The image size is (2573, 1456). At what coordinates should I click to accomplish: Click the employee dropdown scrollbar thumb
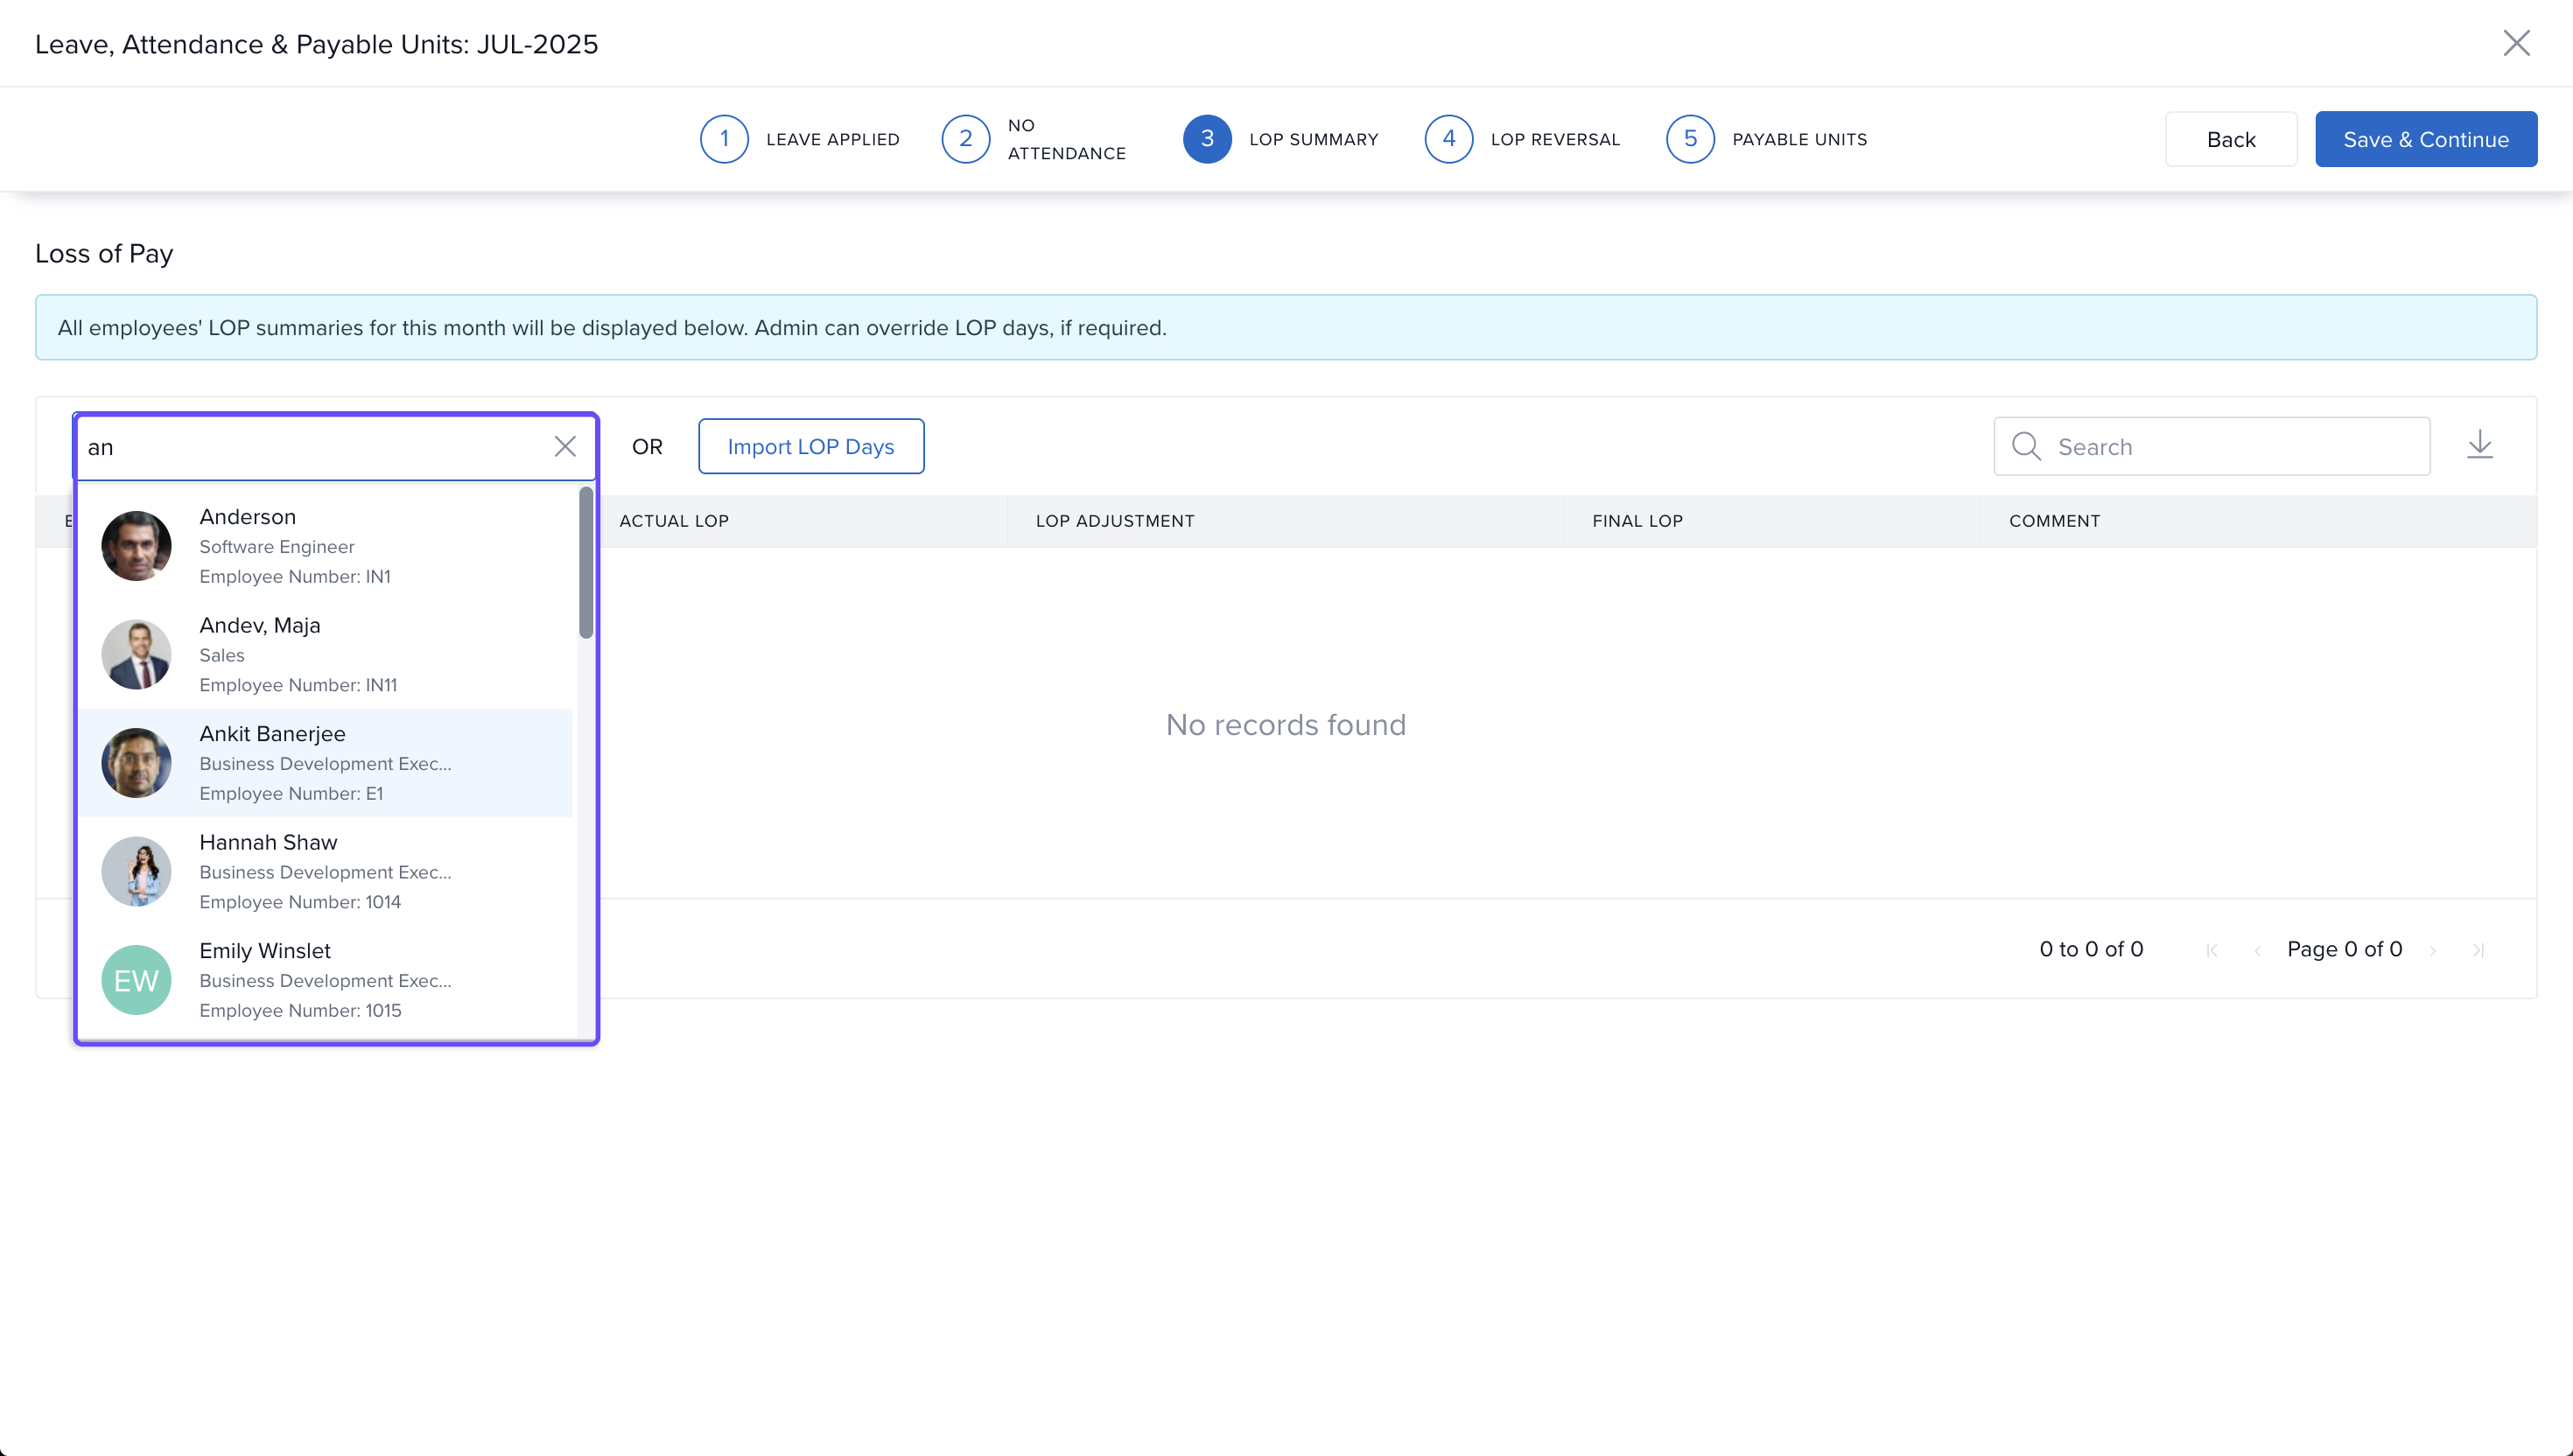point(586,562)
